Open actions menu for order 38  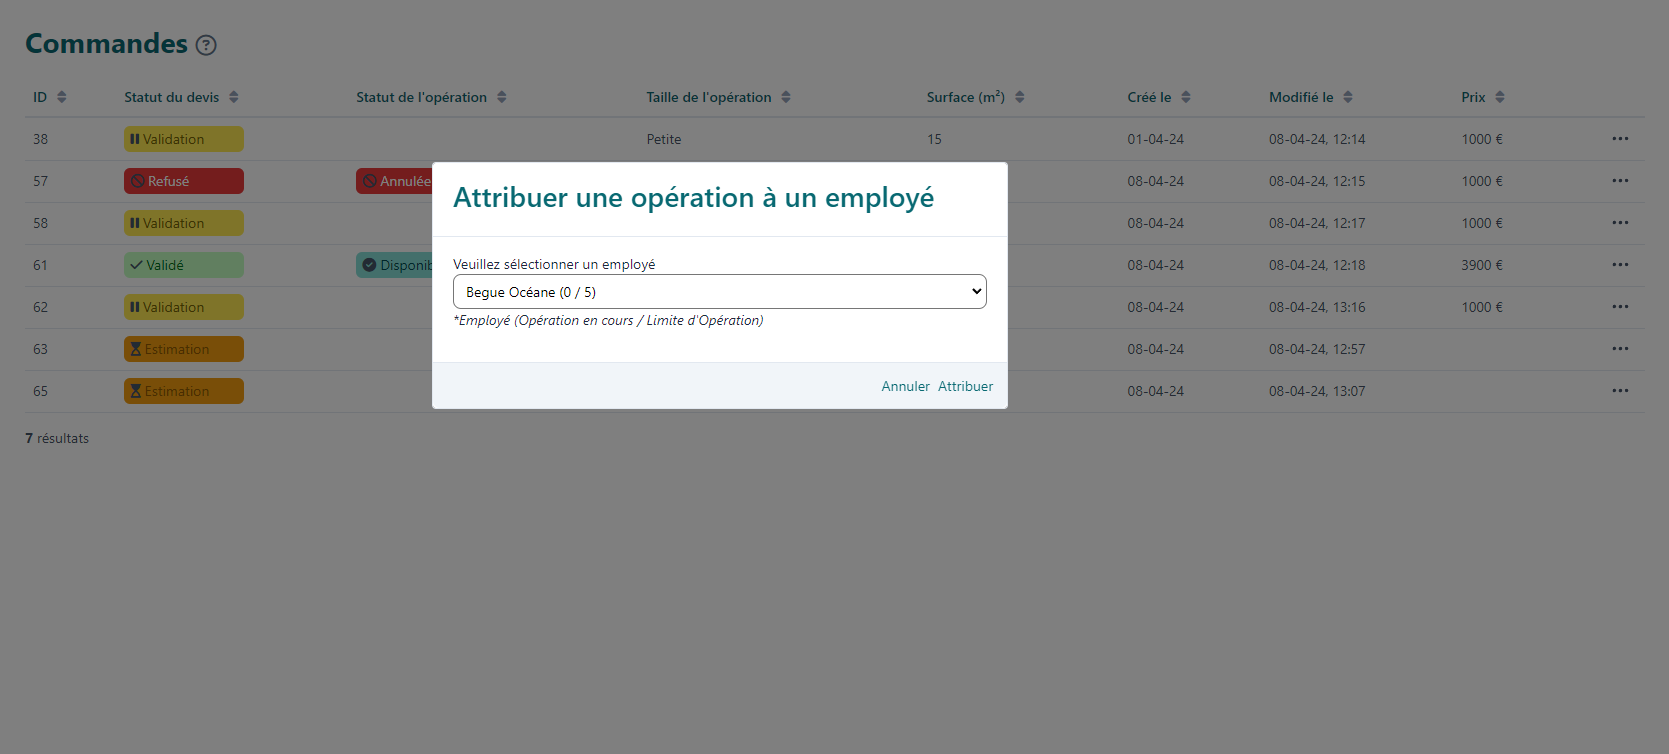(x=1620, y=139)
